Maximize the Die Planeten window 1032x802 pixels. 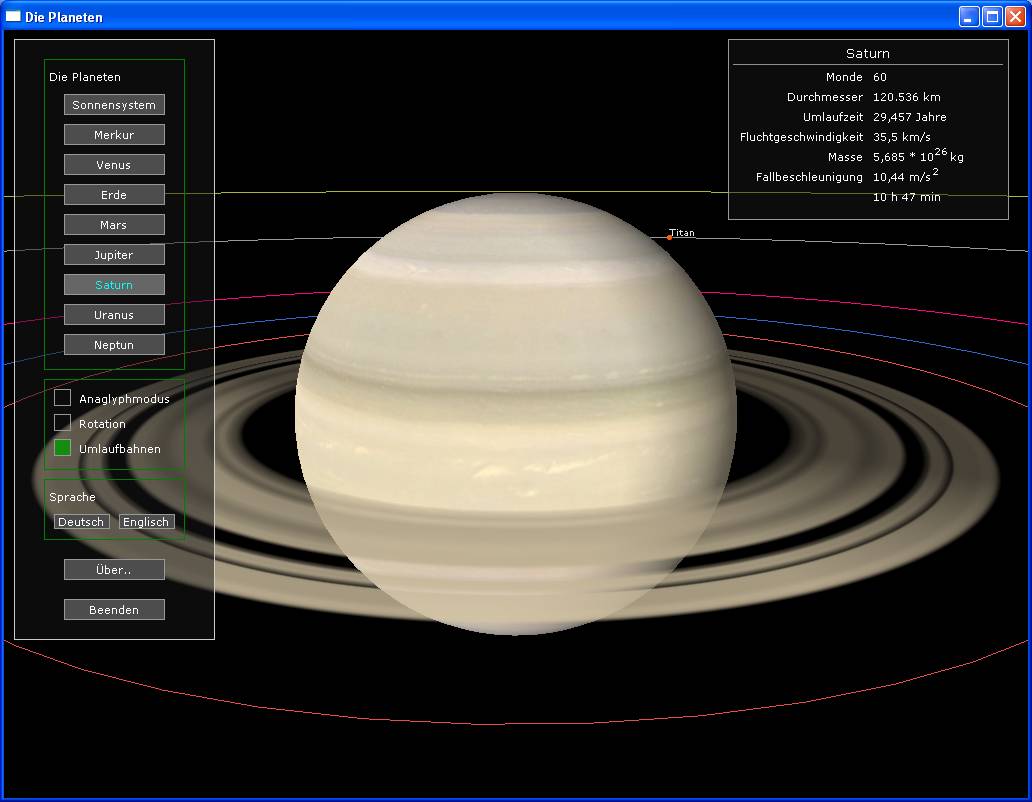pyautogui.click(x=992, y=16)
